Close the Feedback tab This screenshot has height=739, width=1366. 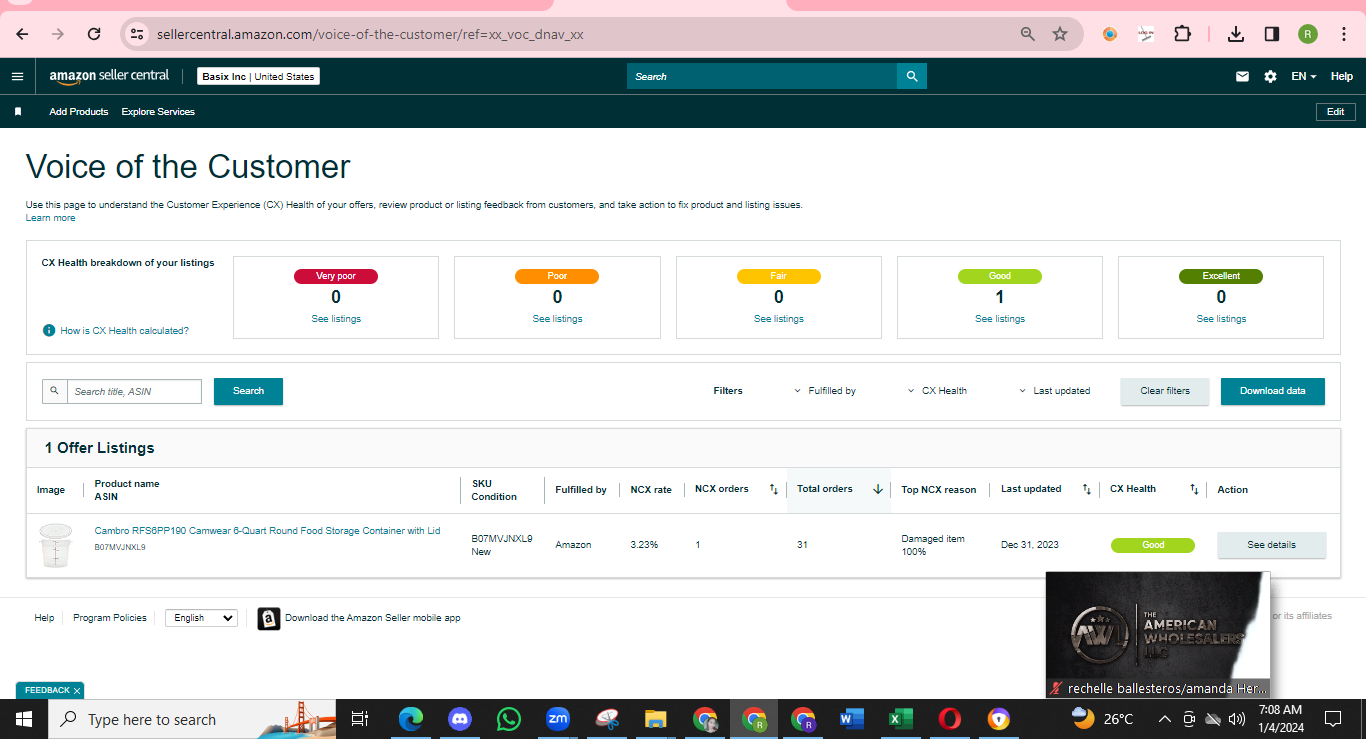tap(77, 691)
